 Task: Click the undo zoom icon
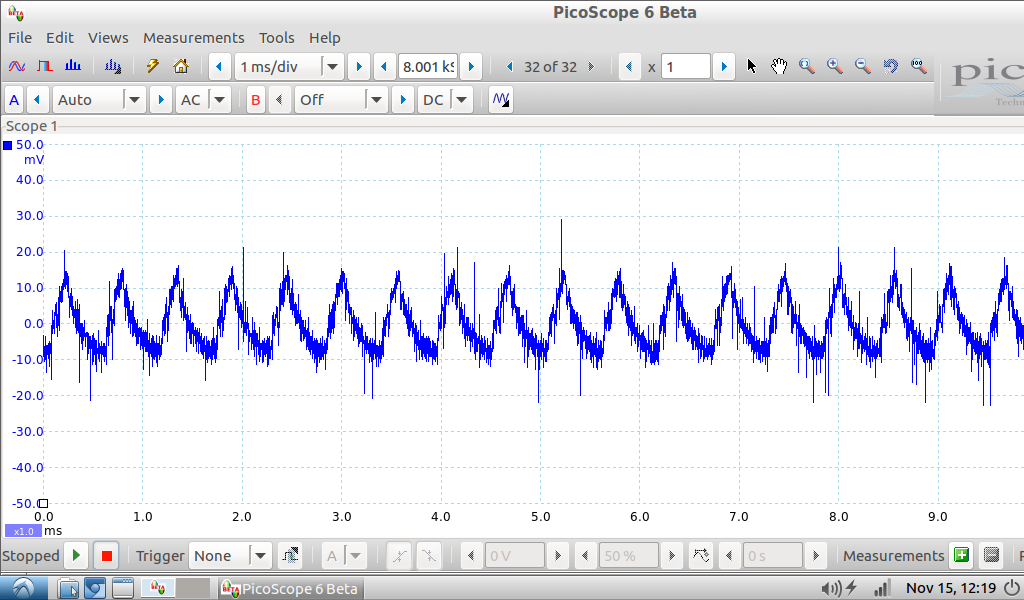click(890, 67)
